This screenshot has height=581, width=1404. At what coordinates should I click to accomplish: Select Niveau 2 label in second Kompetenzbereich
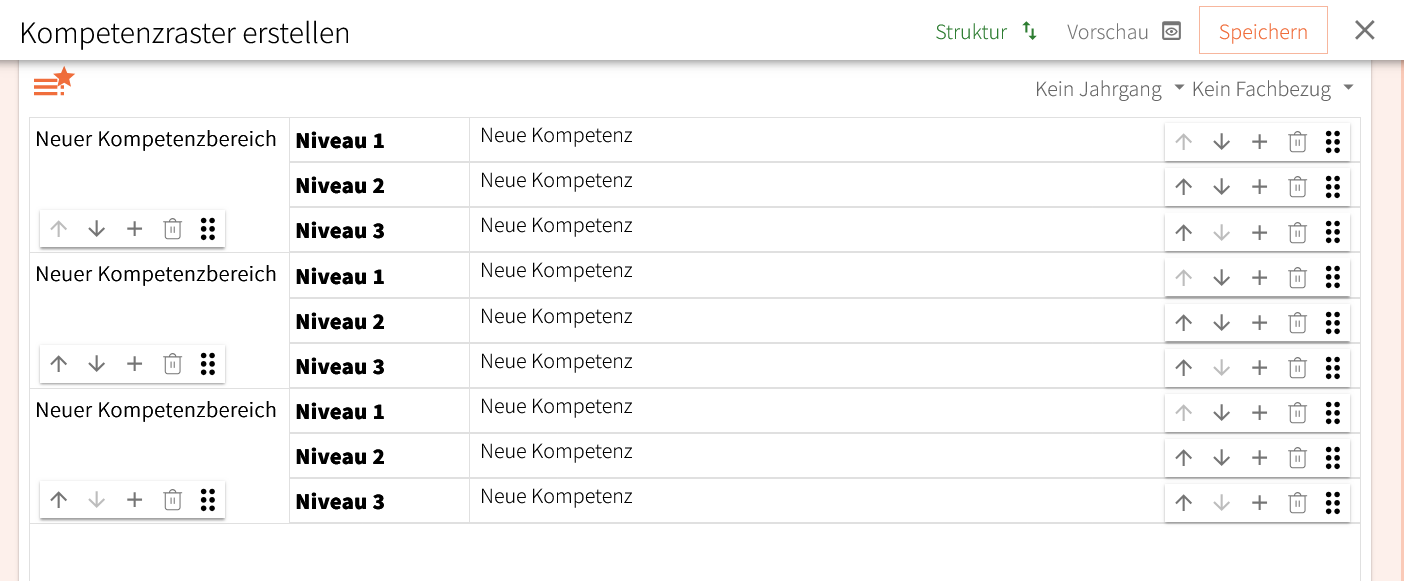coord(340,322)
